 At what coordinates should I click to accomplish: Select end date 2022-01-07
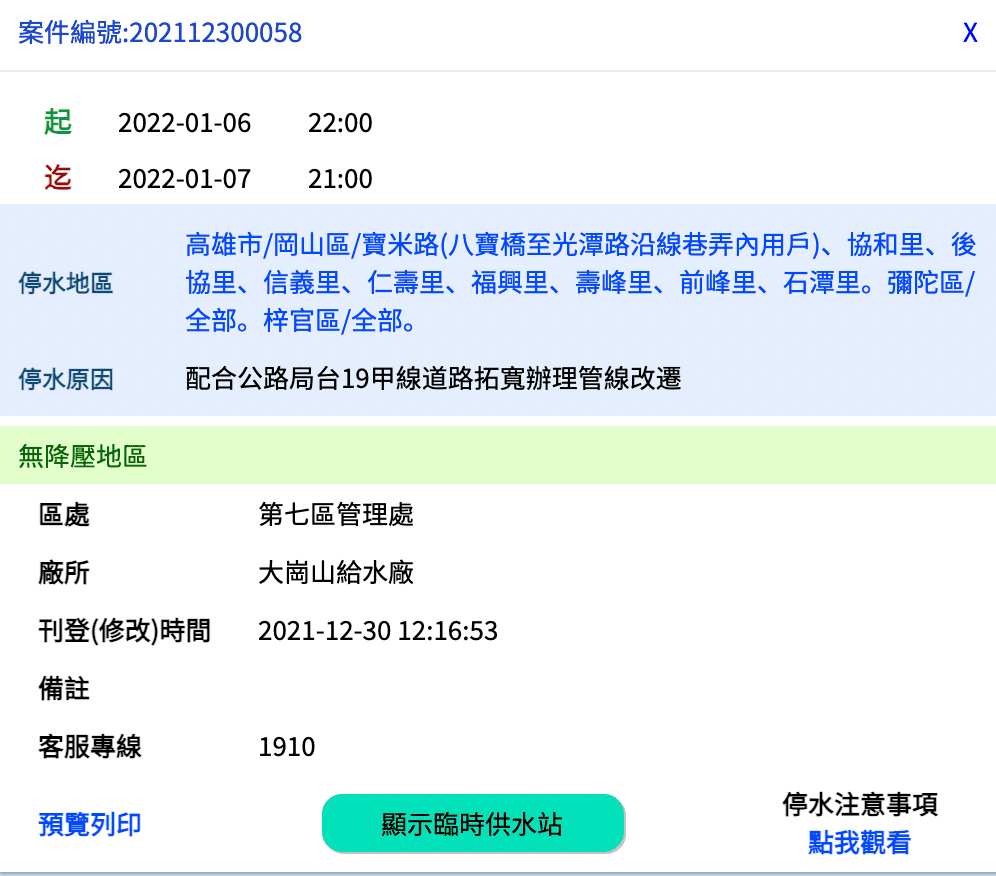pos(184,179)
